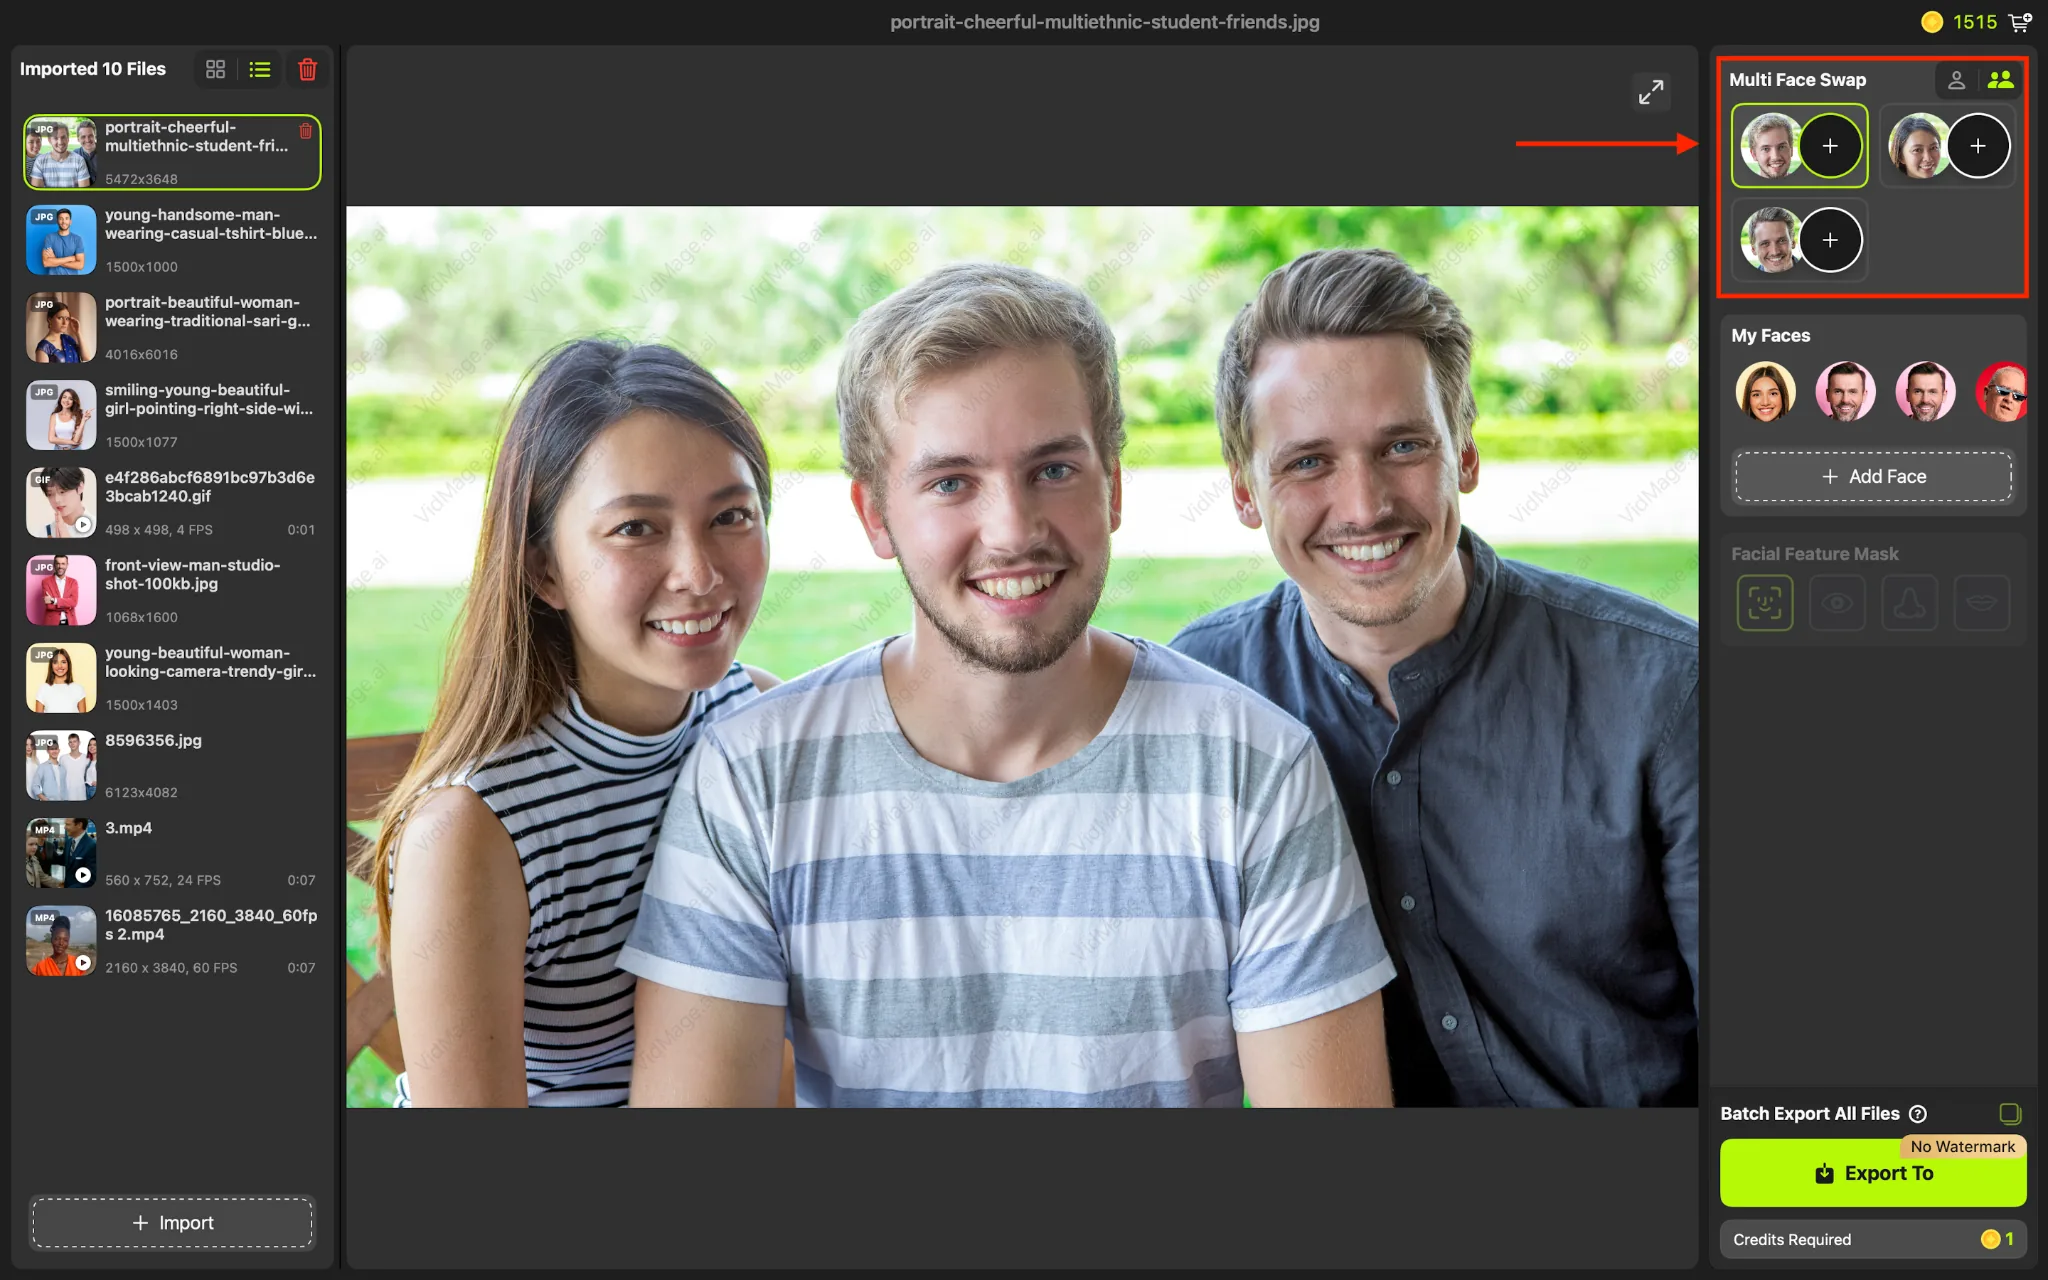Click the Export To button
The height and width of the screenshot is (1280, 2048).
click(1873, 1173)
